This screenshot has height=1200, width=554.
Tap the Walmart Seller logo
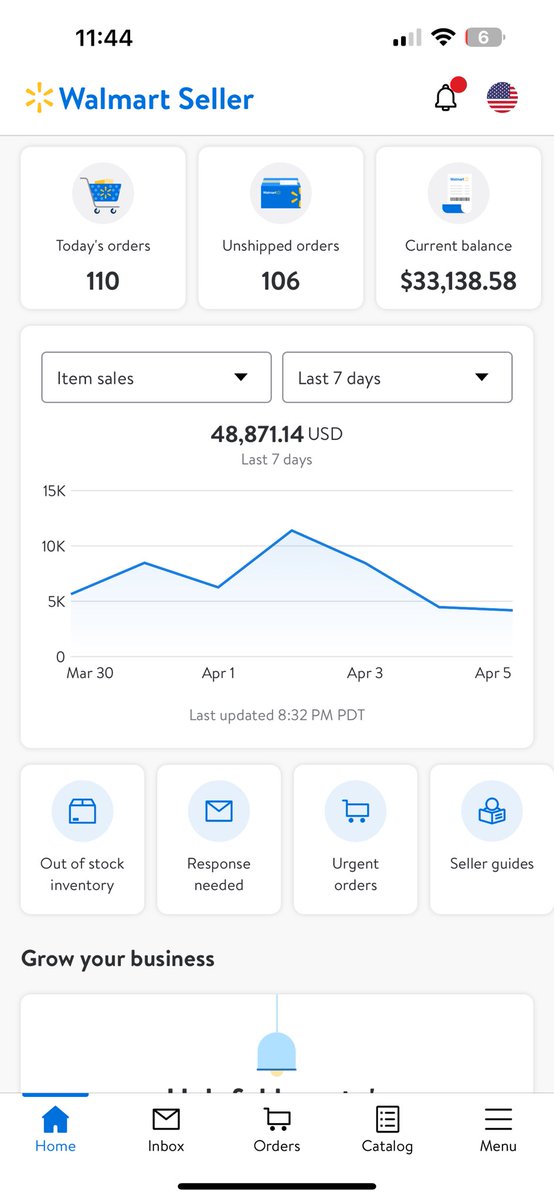pos(139,98)
